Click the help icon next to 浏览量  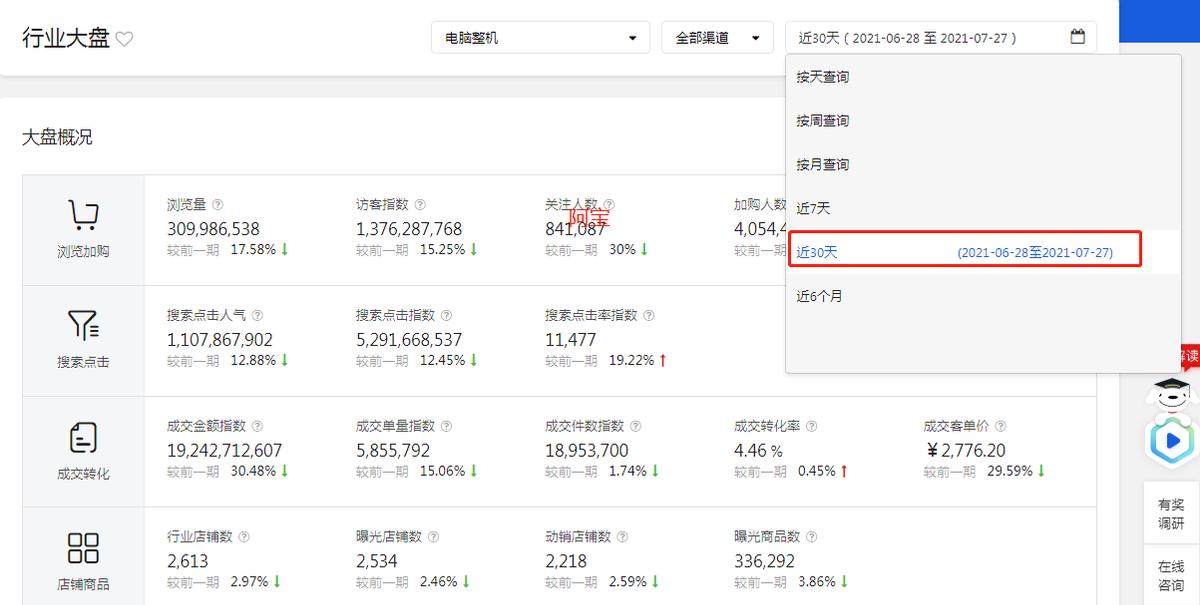[218, 203]
